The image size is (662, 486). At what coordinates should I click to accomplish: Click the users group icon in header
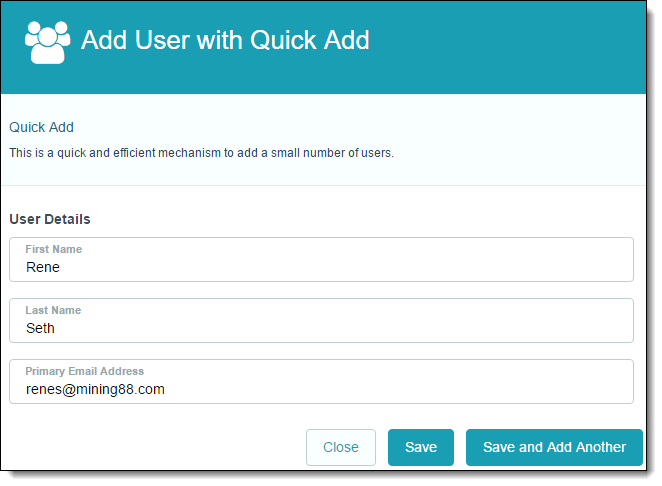pyautogui.click(x=48, y=42)
